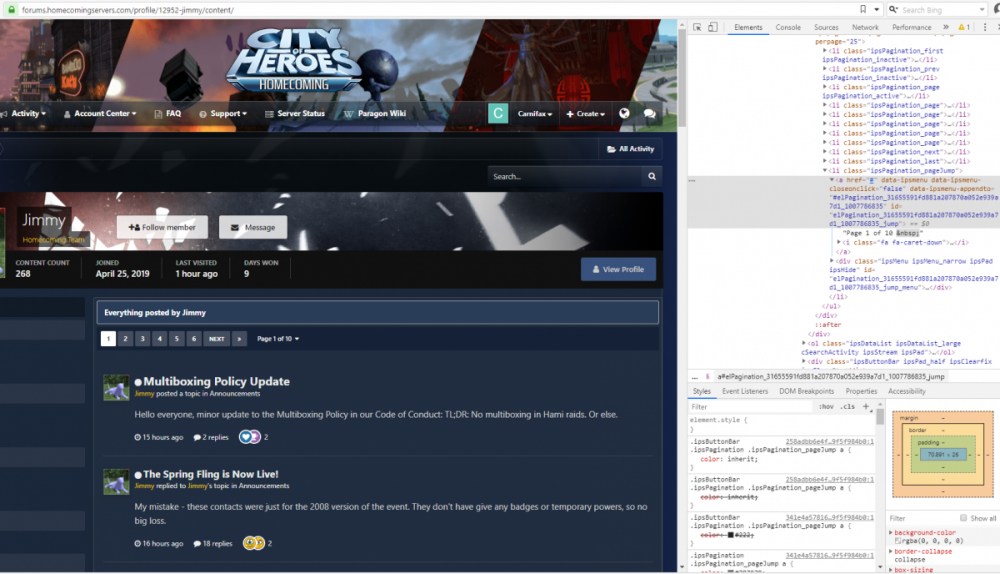Click the rgba(0, 0, 0, 0) color swatch

click(x=897, y=541)
